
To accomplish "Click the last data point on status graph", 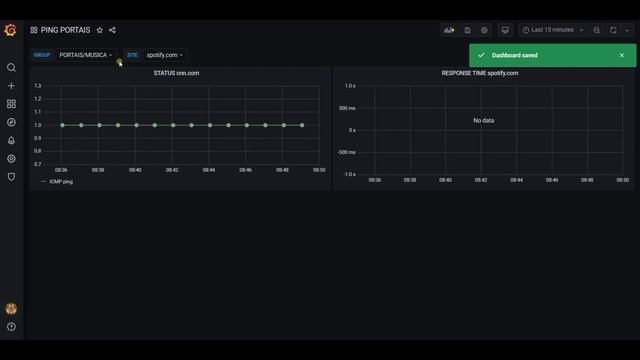I will (302, 125).
